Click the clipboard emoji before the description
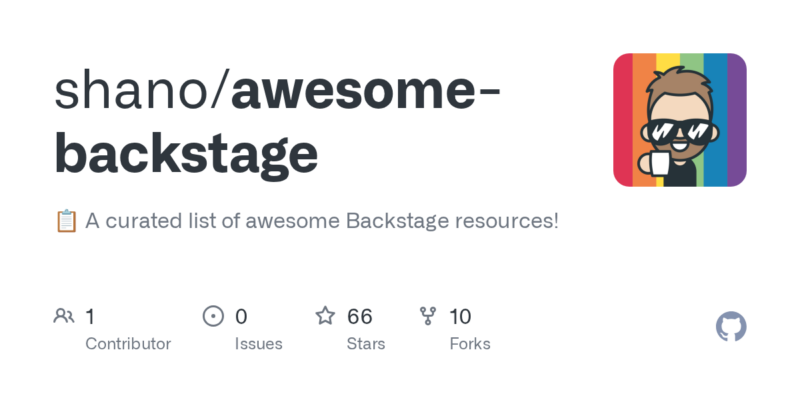800x400 pixels. 65,221
